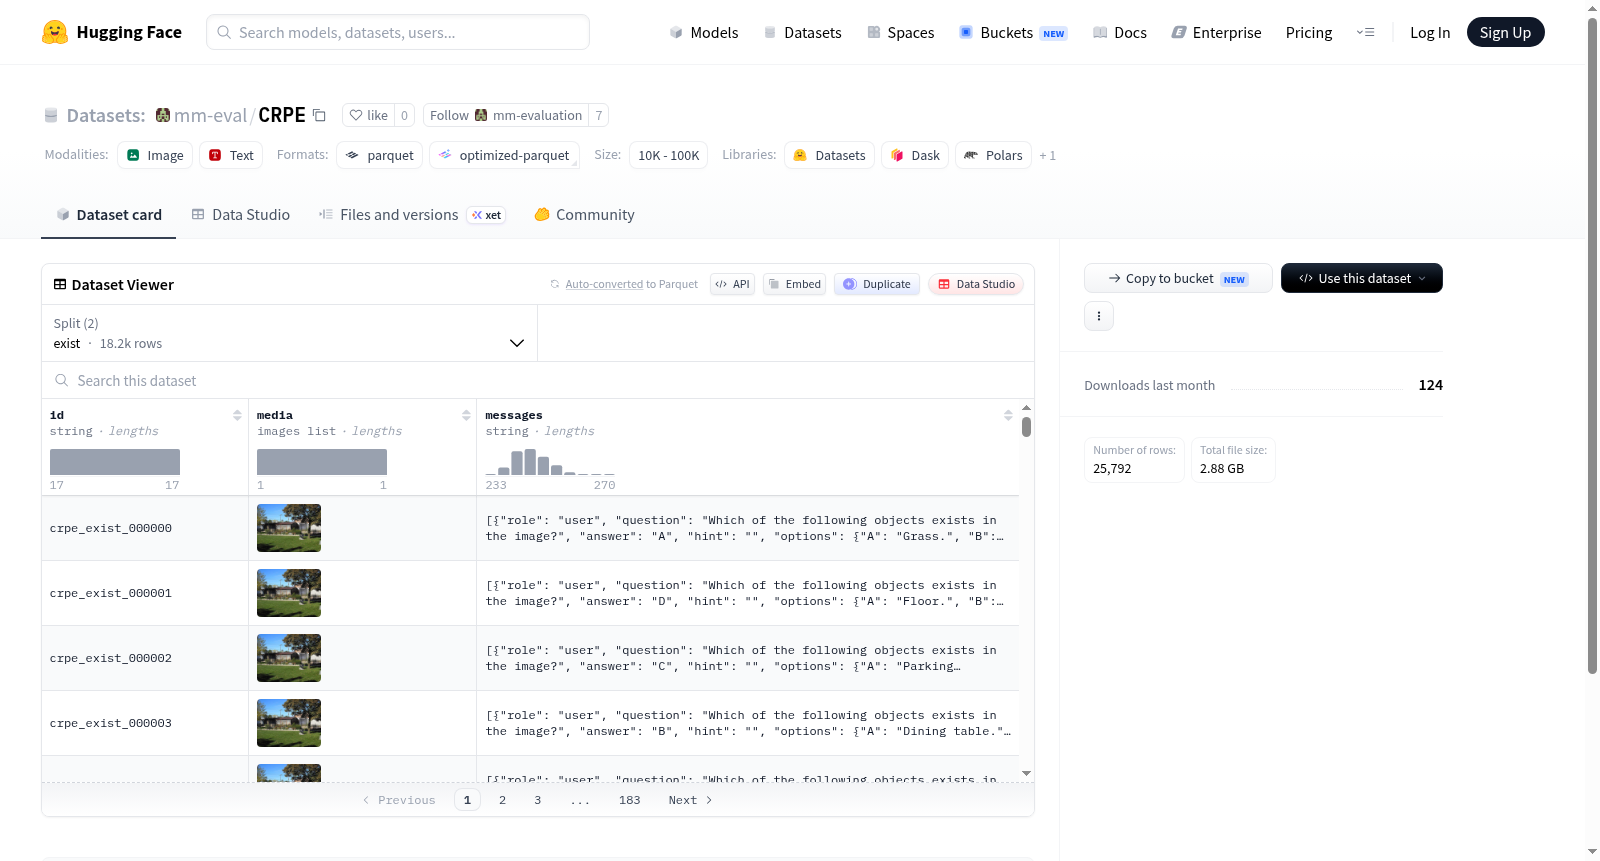The image size is (1600, 861).
Task: Select the crpe_exist_000002 id cell
Action: [x=145, y=658]
